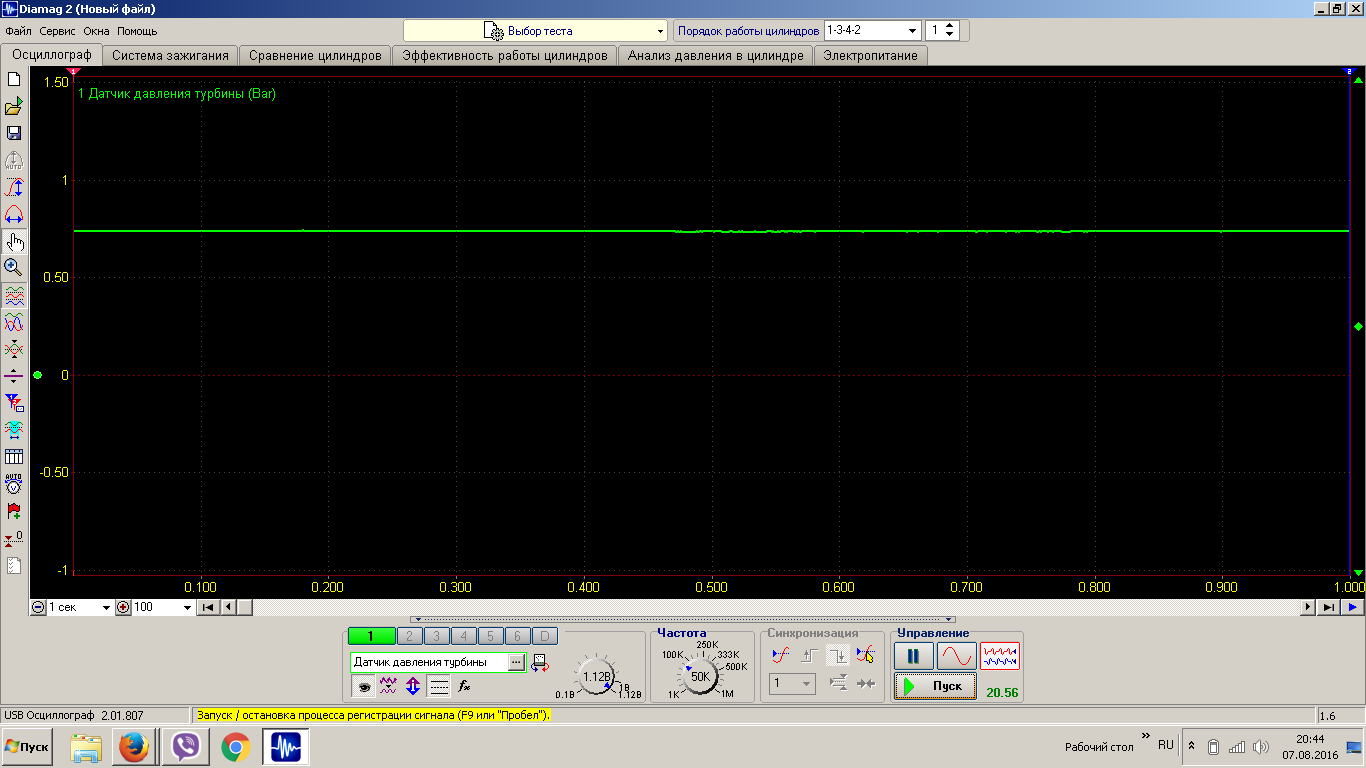Screen dimensions: 1366x768
Task: Enable channel 2 button
Action: point(410,636)
